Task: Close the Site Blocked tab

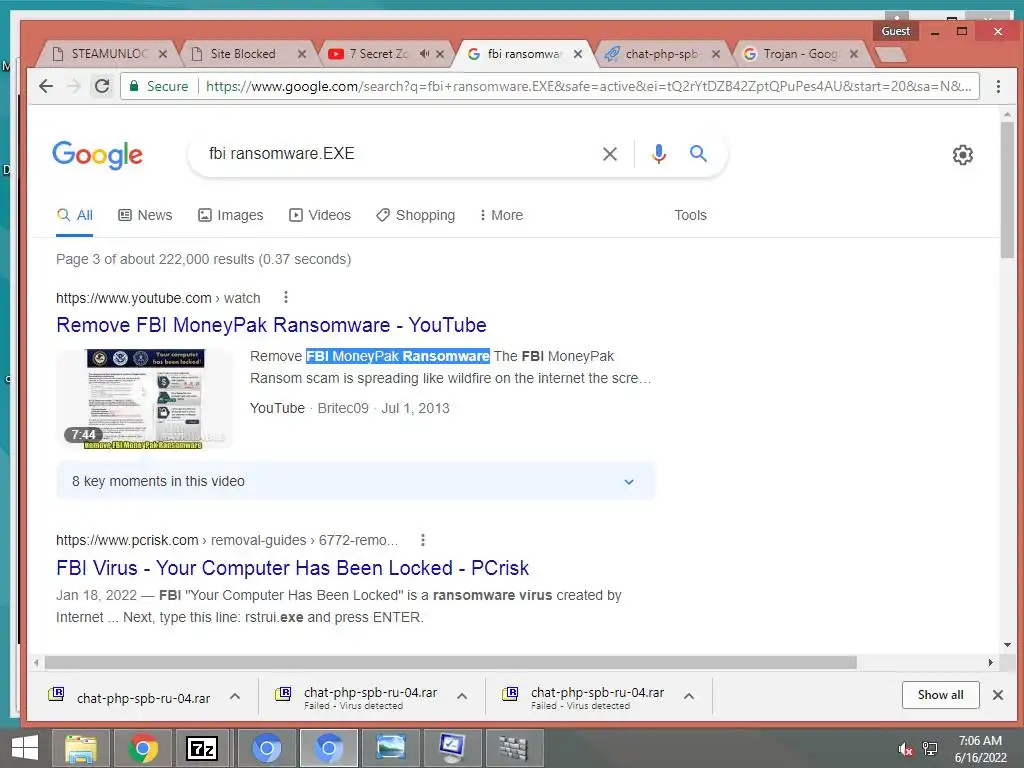Action: [x=302, y=54]
